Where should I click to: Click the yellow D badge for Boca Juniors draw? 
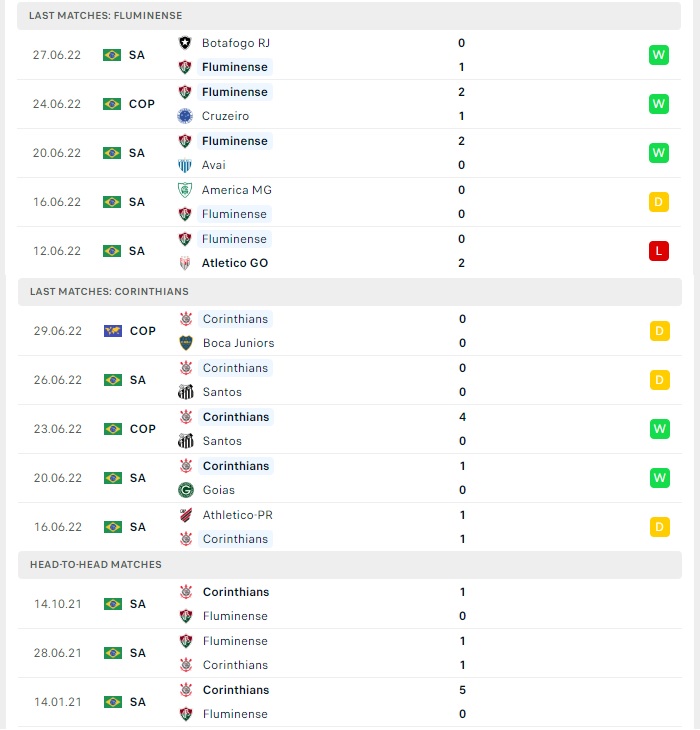click(660, 331)
